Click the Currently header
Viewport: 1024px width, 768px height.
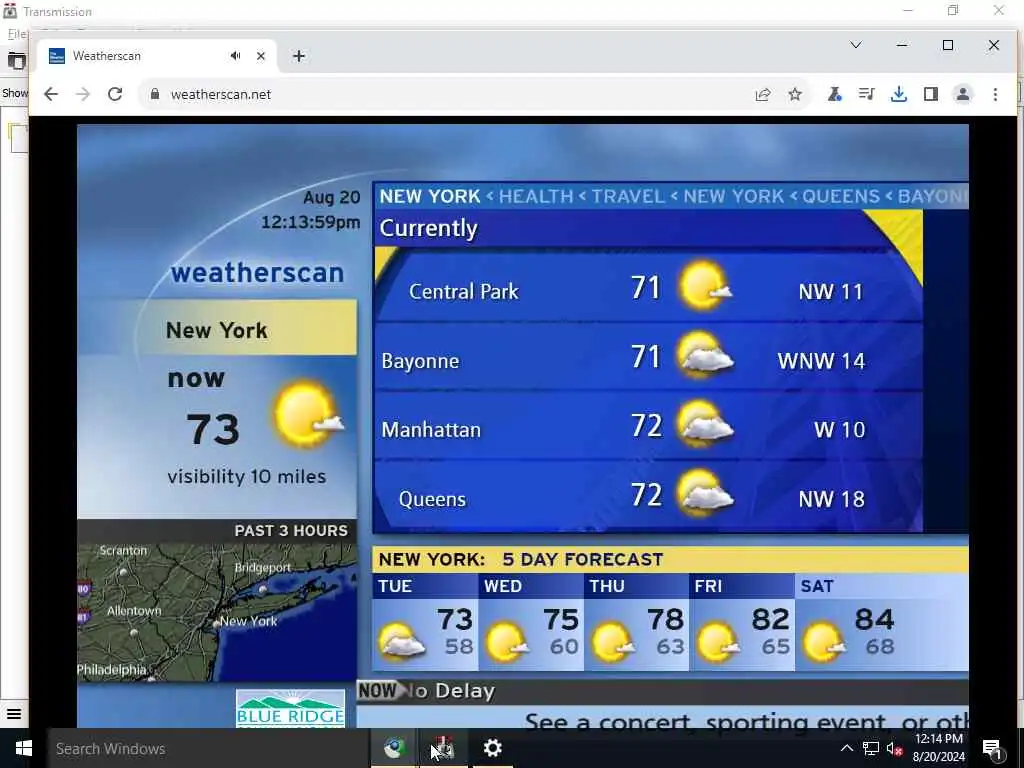tap(428, 228)
